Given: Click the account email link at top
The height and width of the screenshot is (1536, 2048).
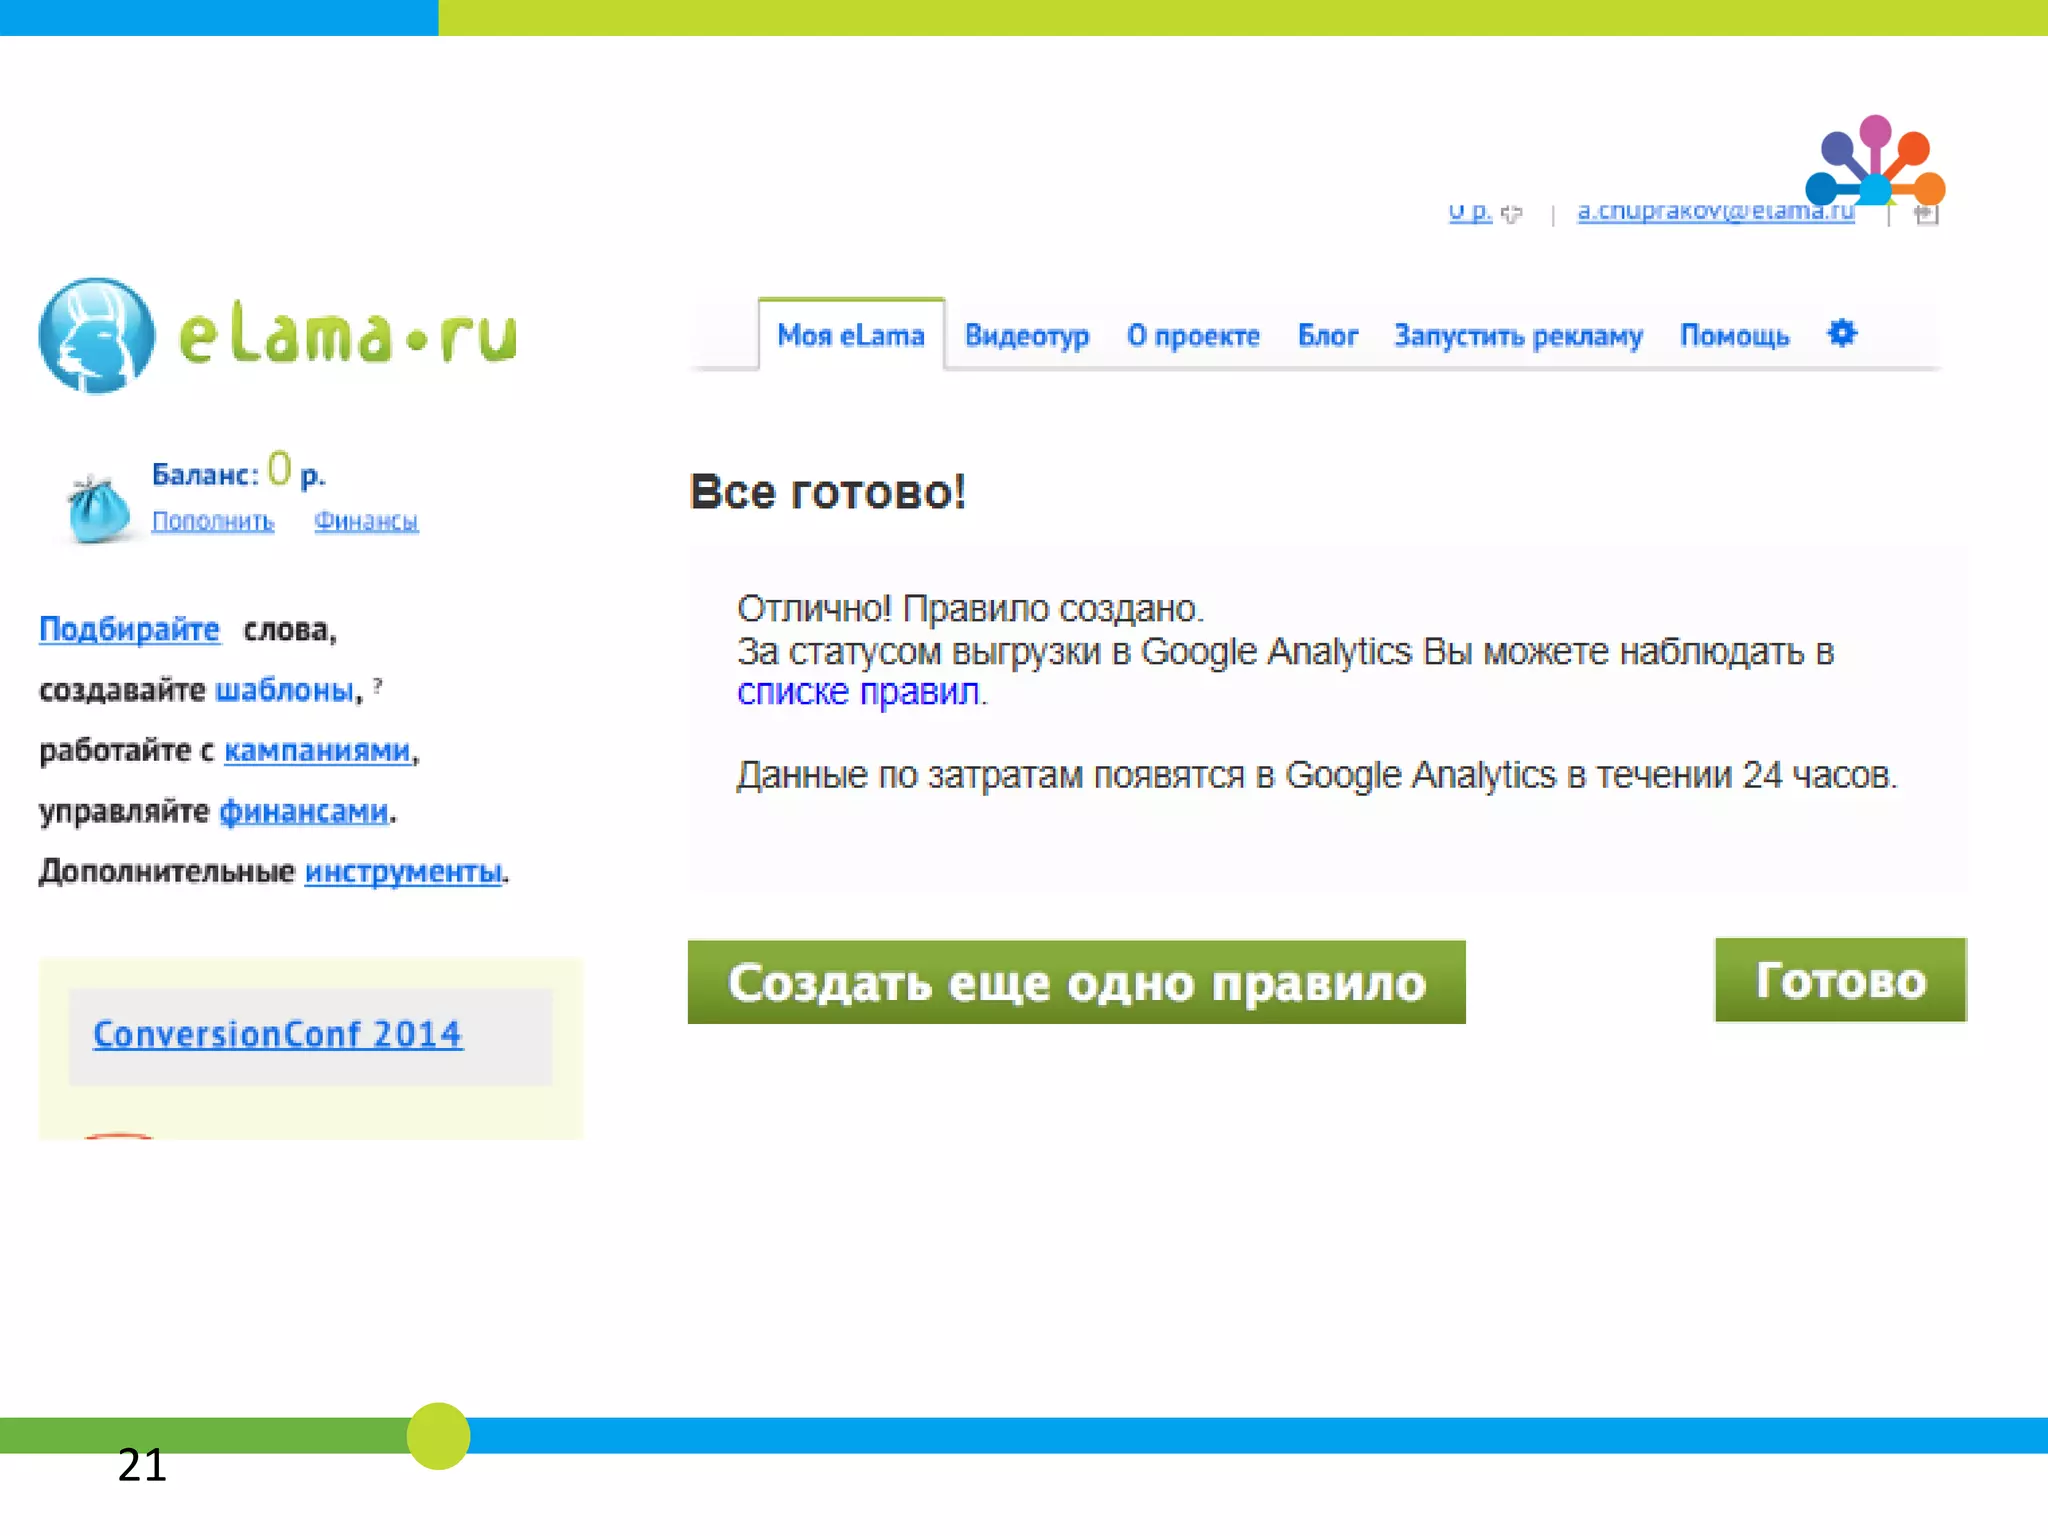Looking at the screenshot, I should pos(1715,212).
